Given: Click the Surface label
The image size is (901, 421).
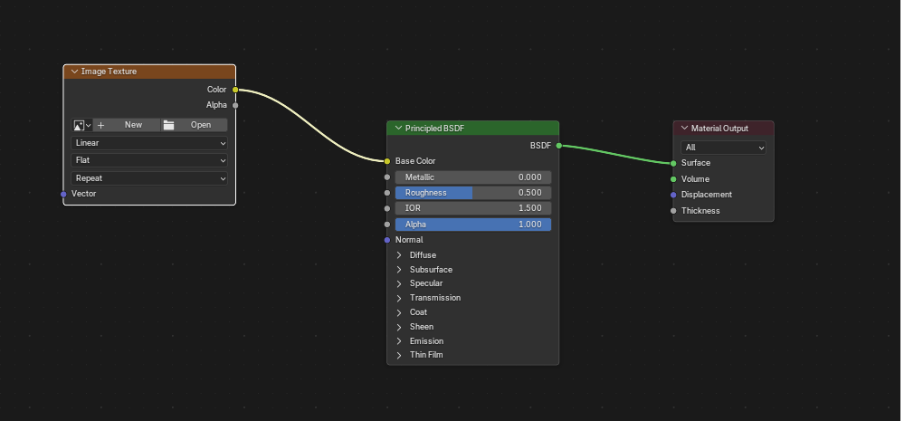Looking at the screenshot, I should [696, 163].
